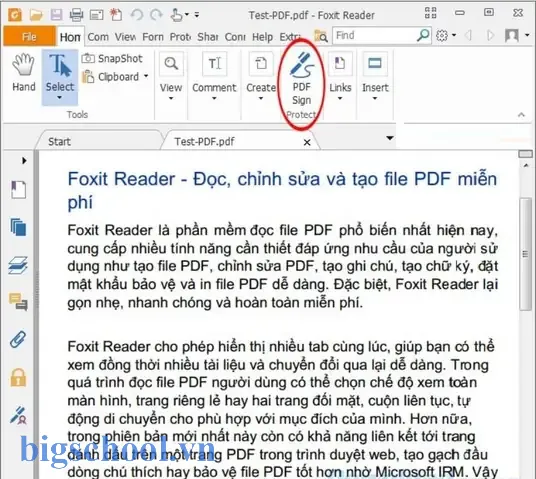Screen dimensions: 536x479
Task: Click the Save icon in quick access toolbar
Action: point(56,15)
